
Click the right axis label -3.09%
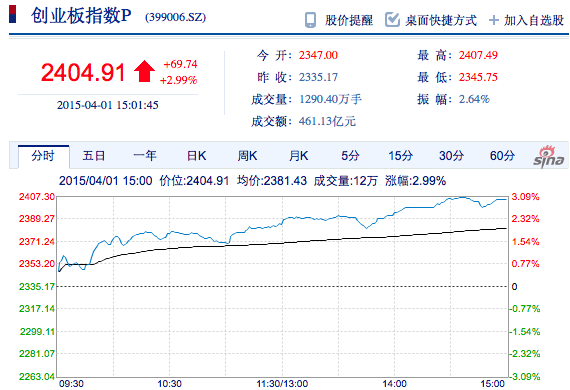524,377
